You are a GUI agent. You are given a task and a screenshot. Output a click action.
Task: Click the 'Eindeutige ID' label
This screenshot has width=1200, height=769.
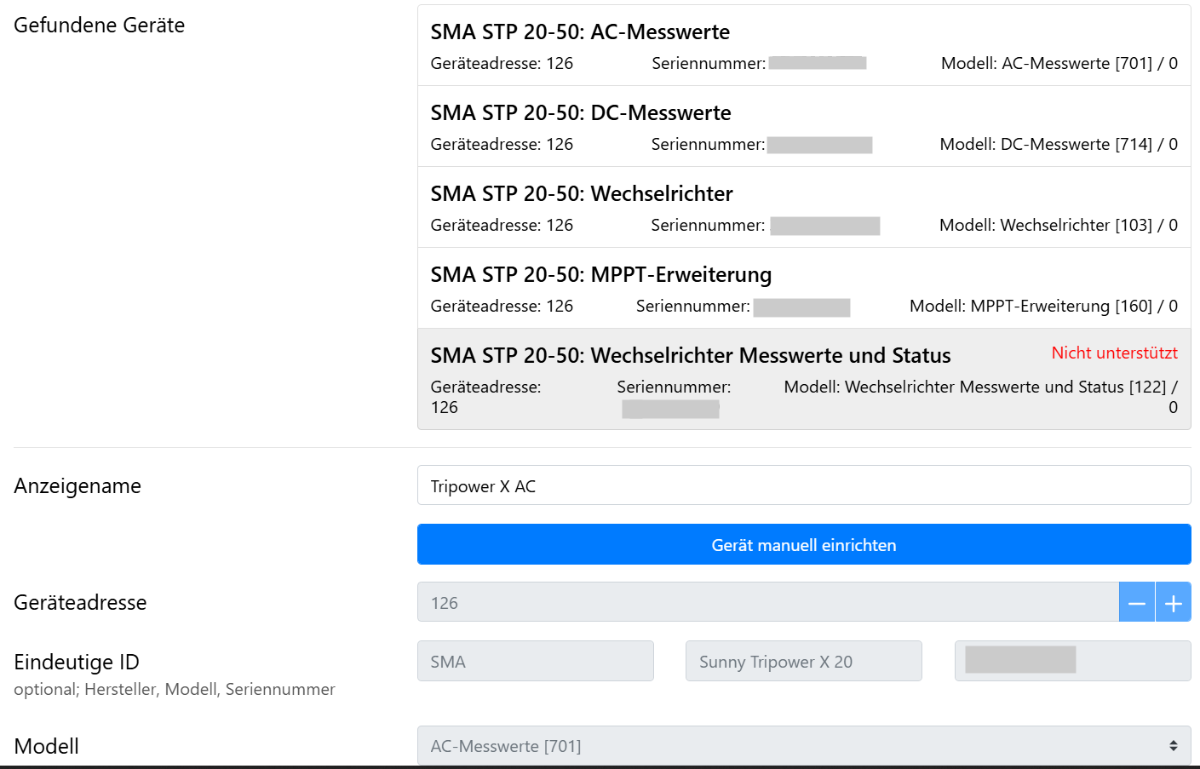[x=76, y=662]
